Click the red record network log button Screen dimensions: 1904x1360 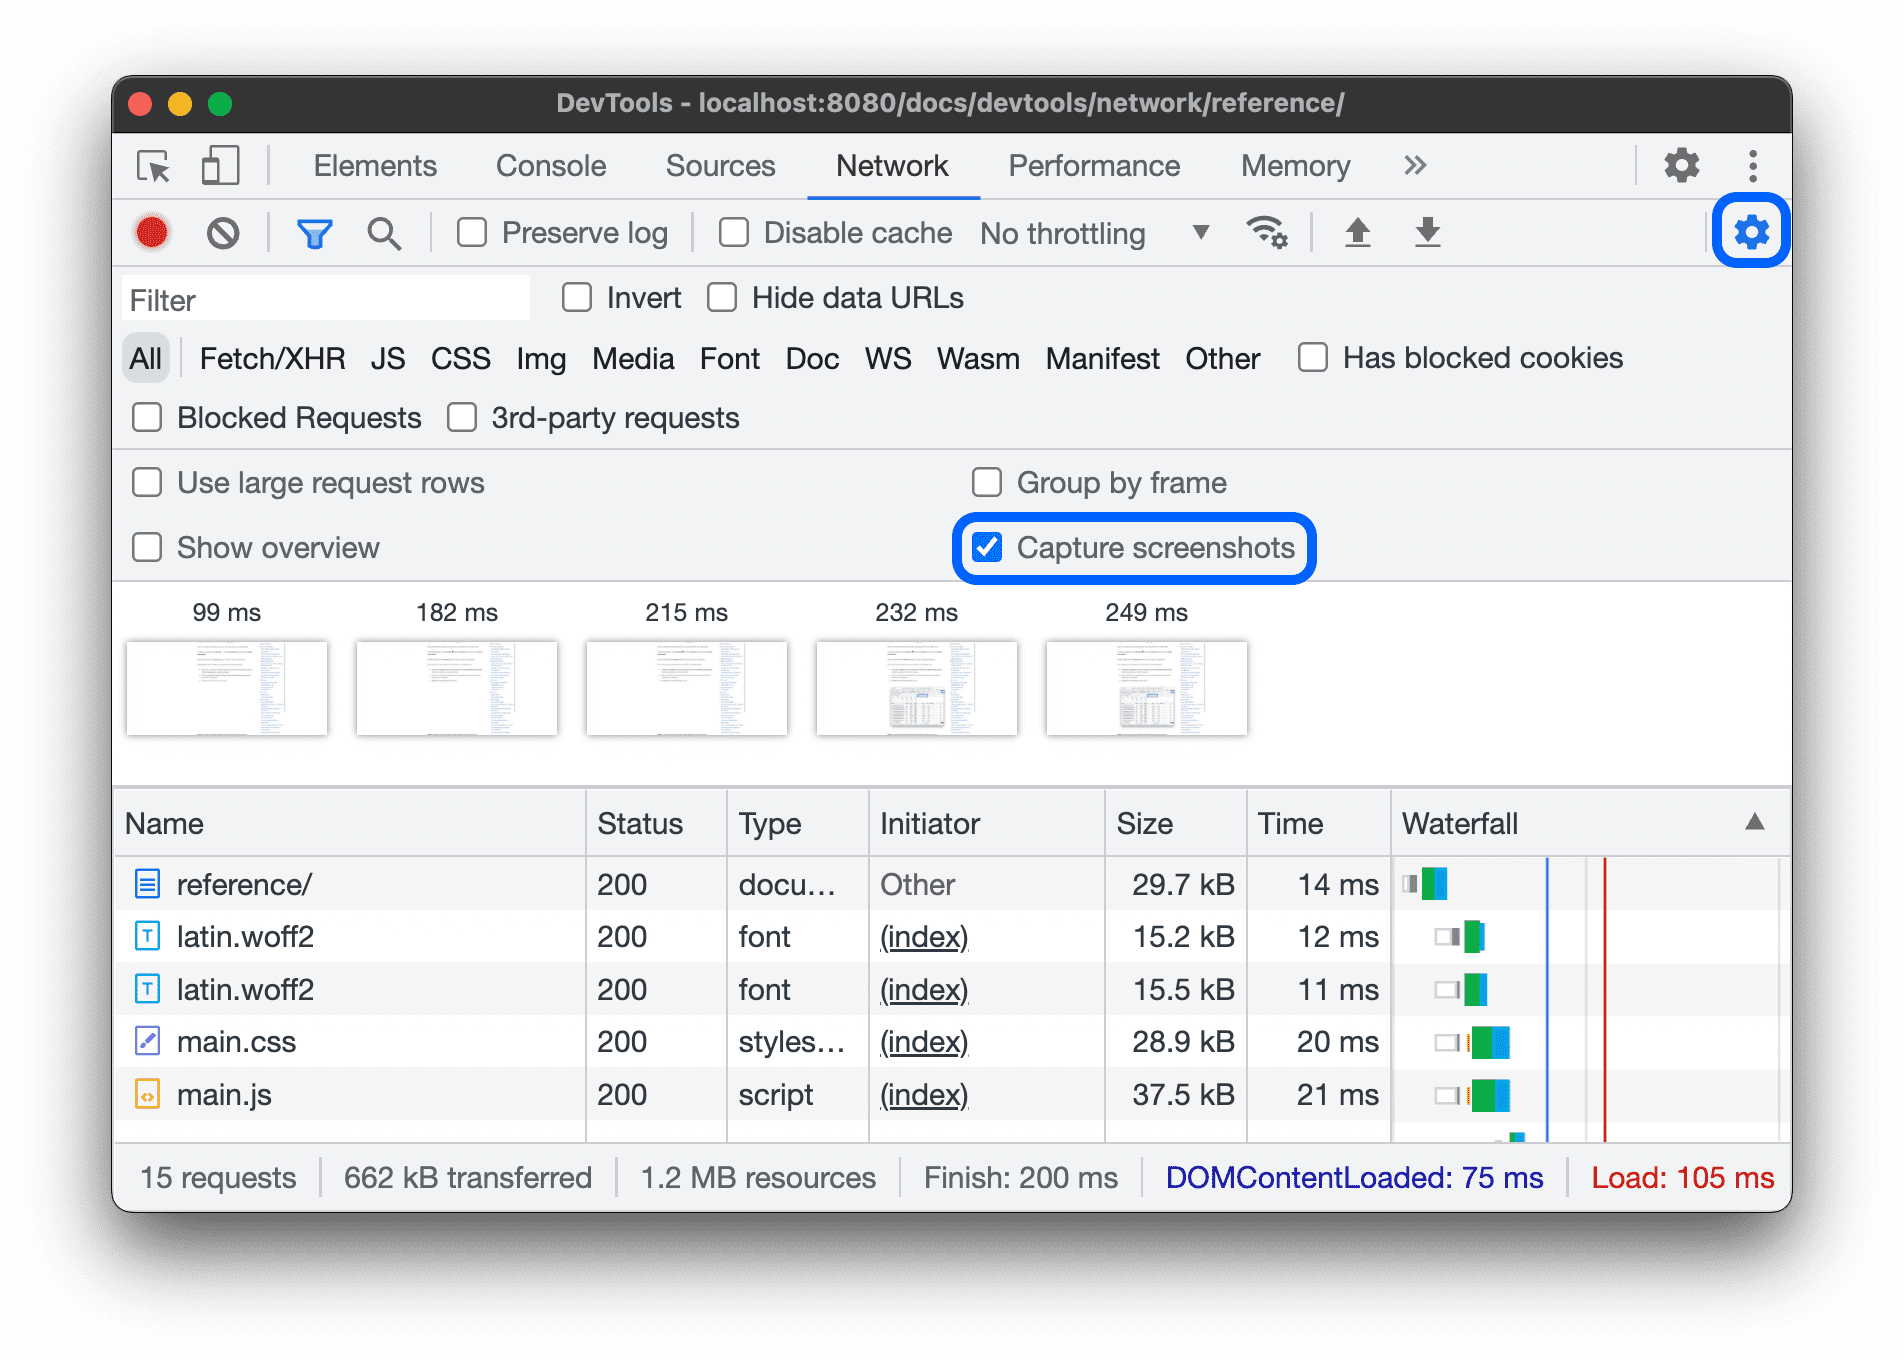click(x=151, y=232)
